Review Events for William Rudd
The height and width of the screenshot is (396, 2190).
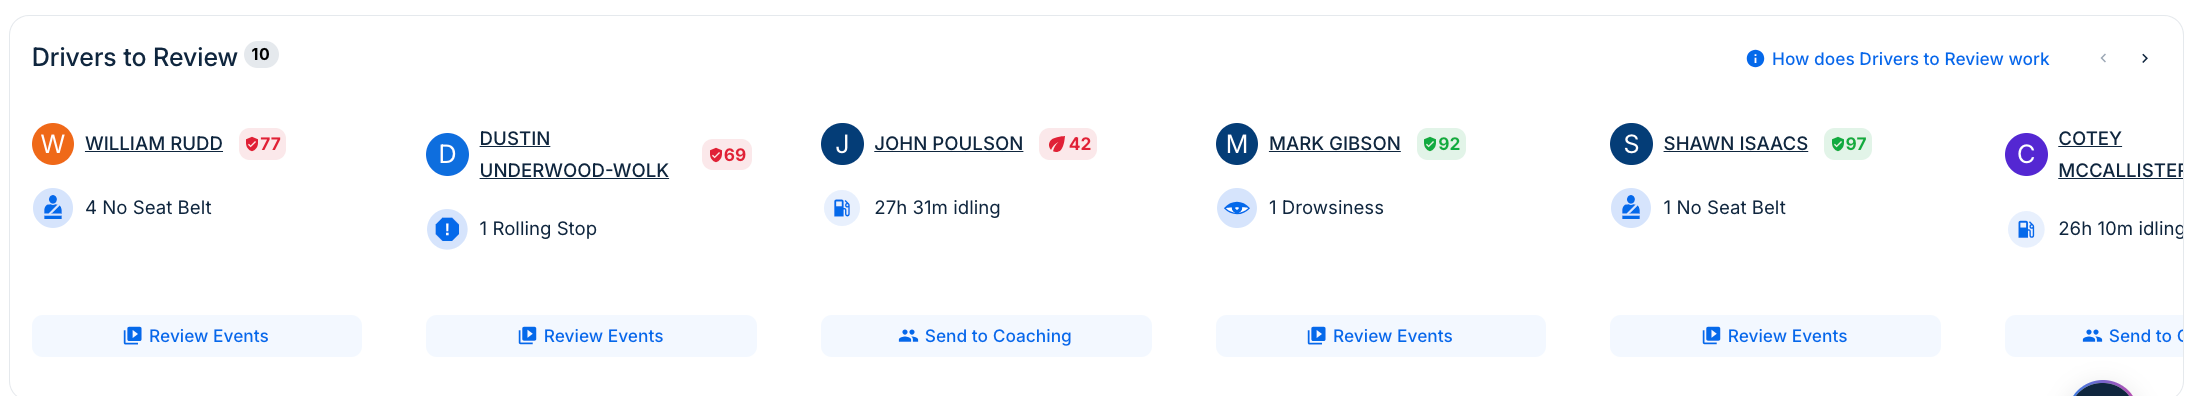click(197, 336)
